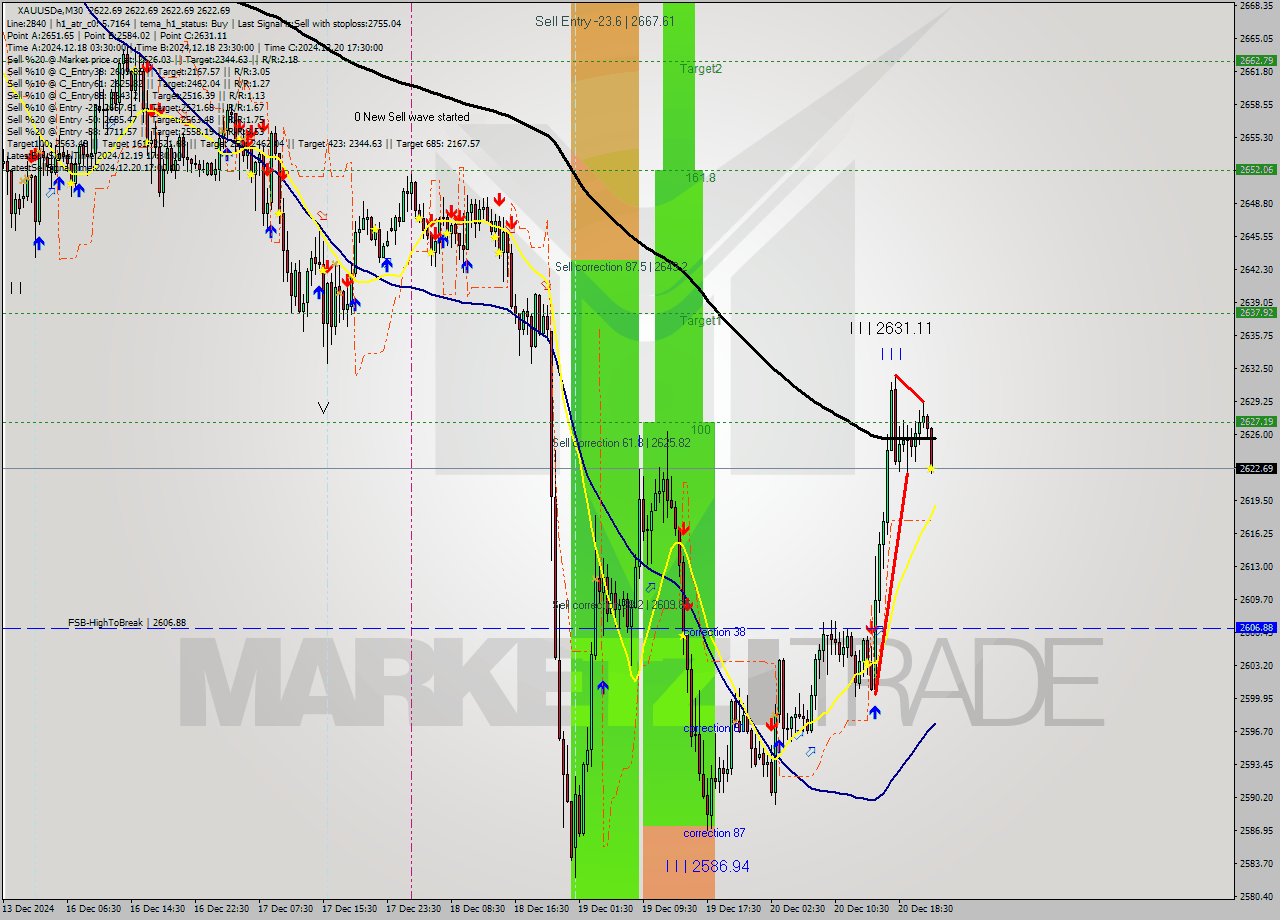
Task: Click the green 2637.92 price tag
Action: [1256, 312]
